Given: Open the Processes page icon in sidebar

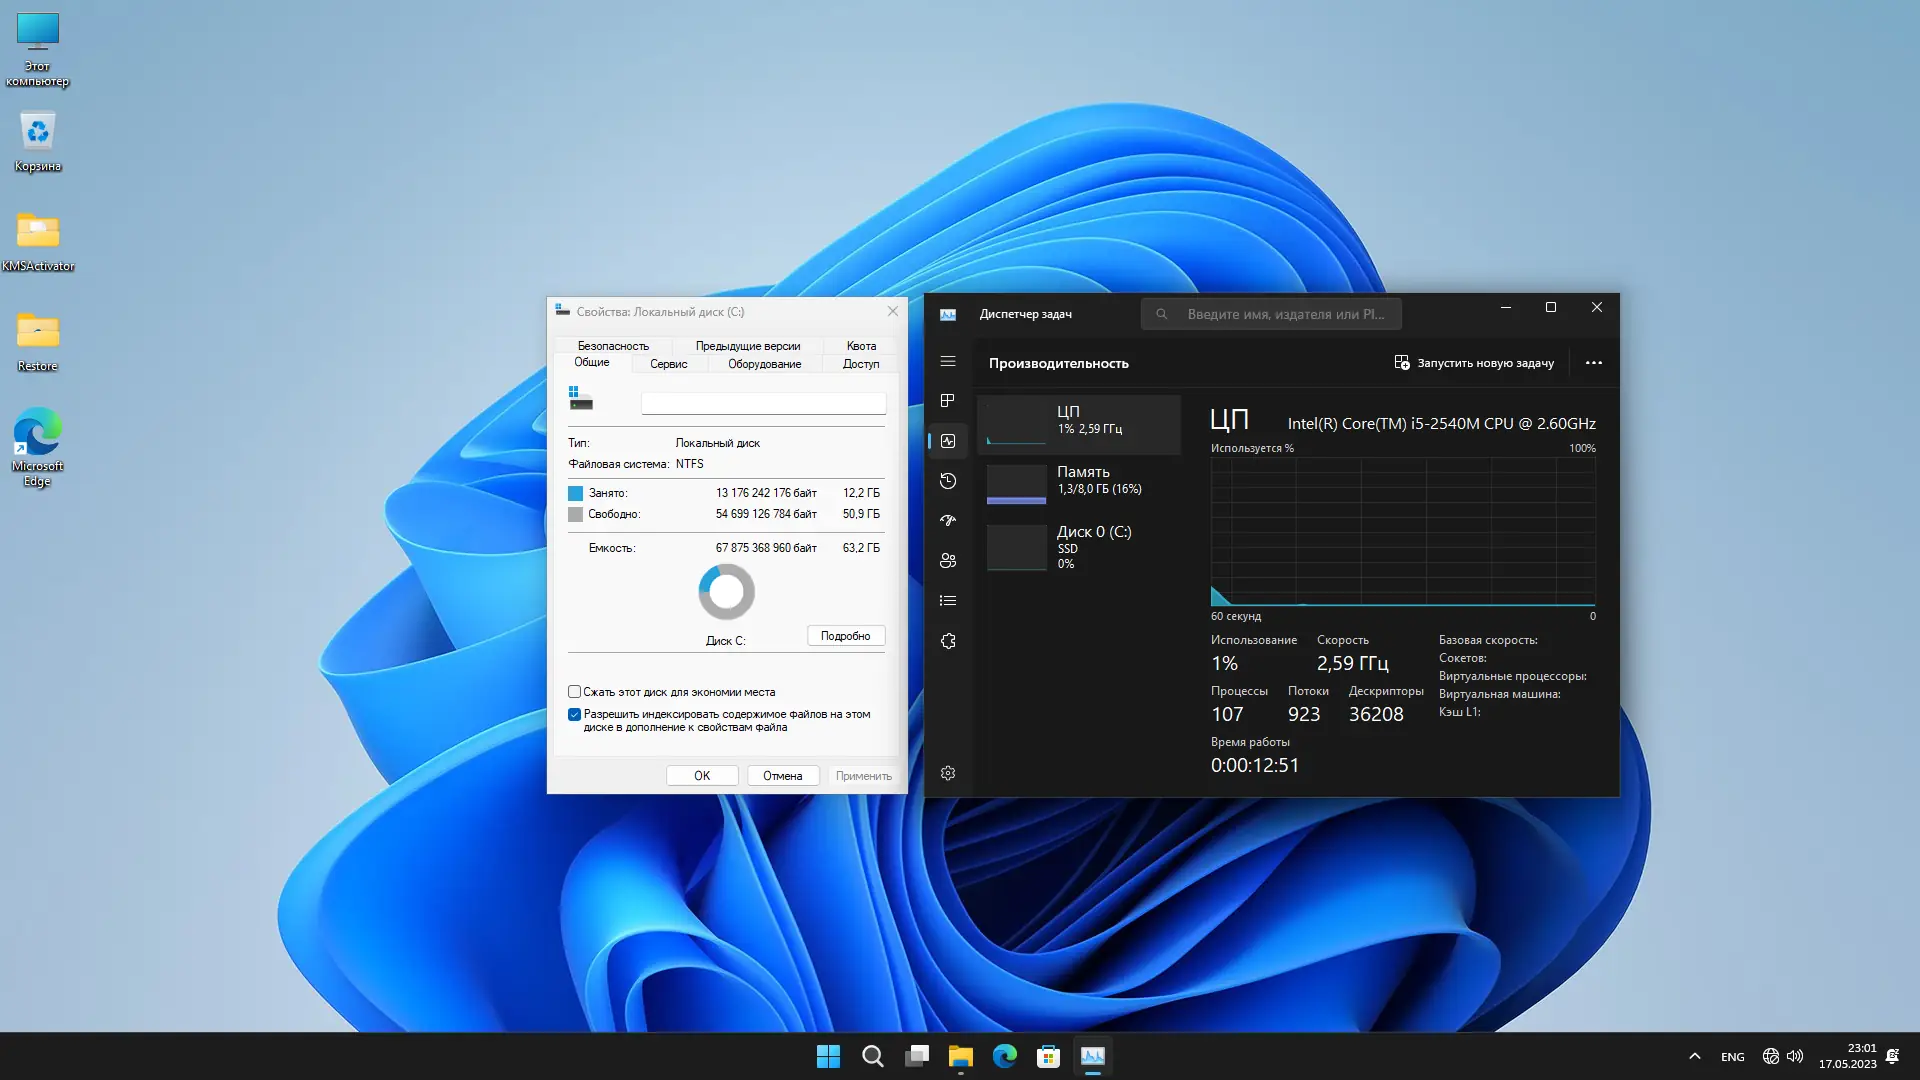Looking at the screenshot, I should coord(948,401).
